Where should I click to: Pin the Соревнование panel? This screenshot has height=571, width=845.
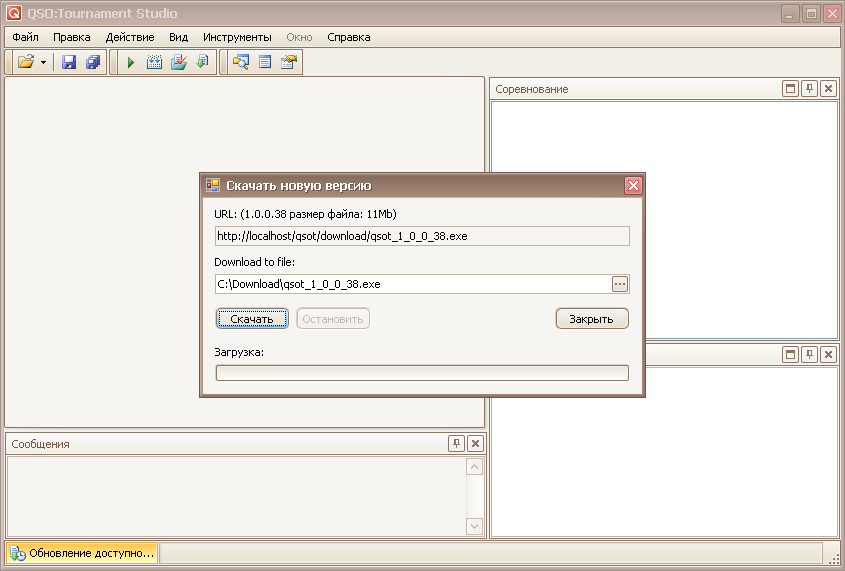pos(809,89)
